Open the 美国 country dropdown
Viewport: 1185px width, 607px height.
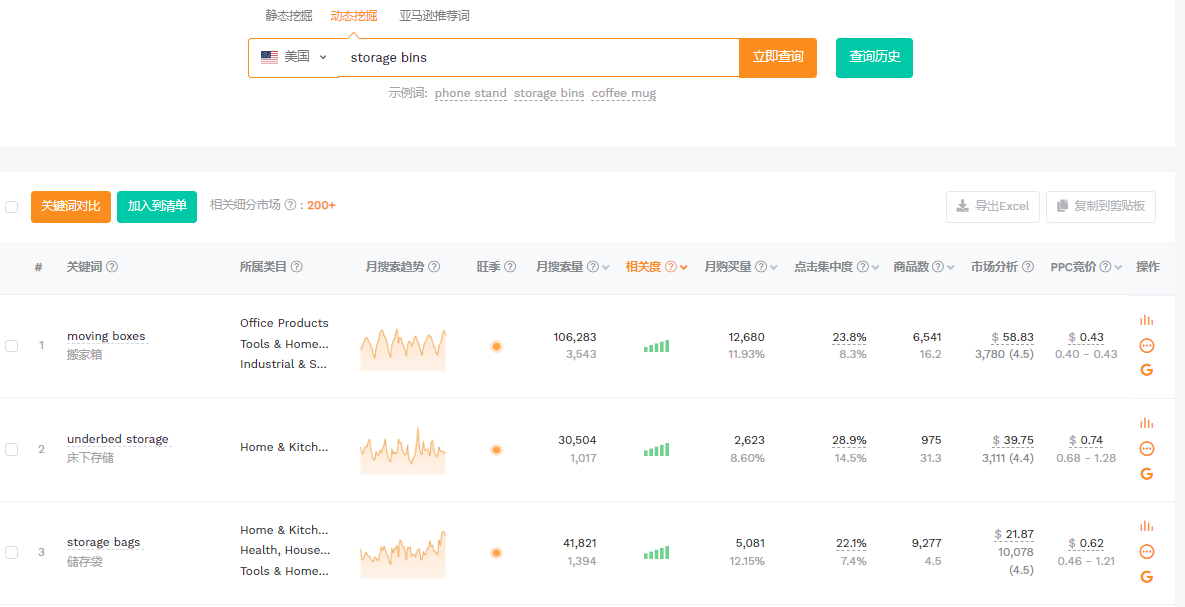coord(294,57)
